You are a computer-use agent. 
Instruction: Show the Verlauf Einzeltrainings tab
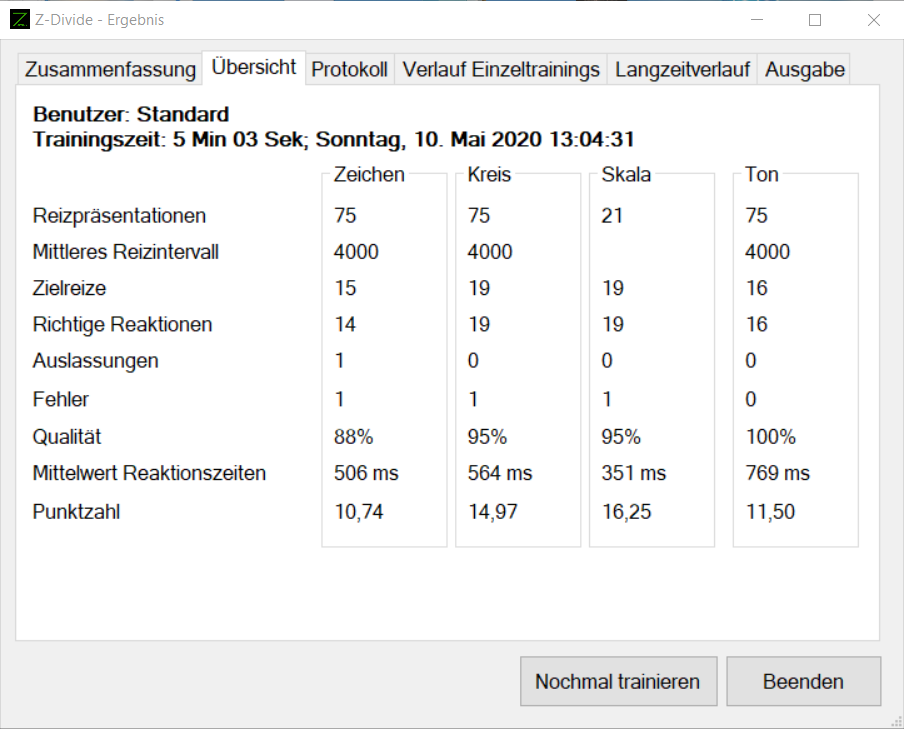click(501, 69)
